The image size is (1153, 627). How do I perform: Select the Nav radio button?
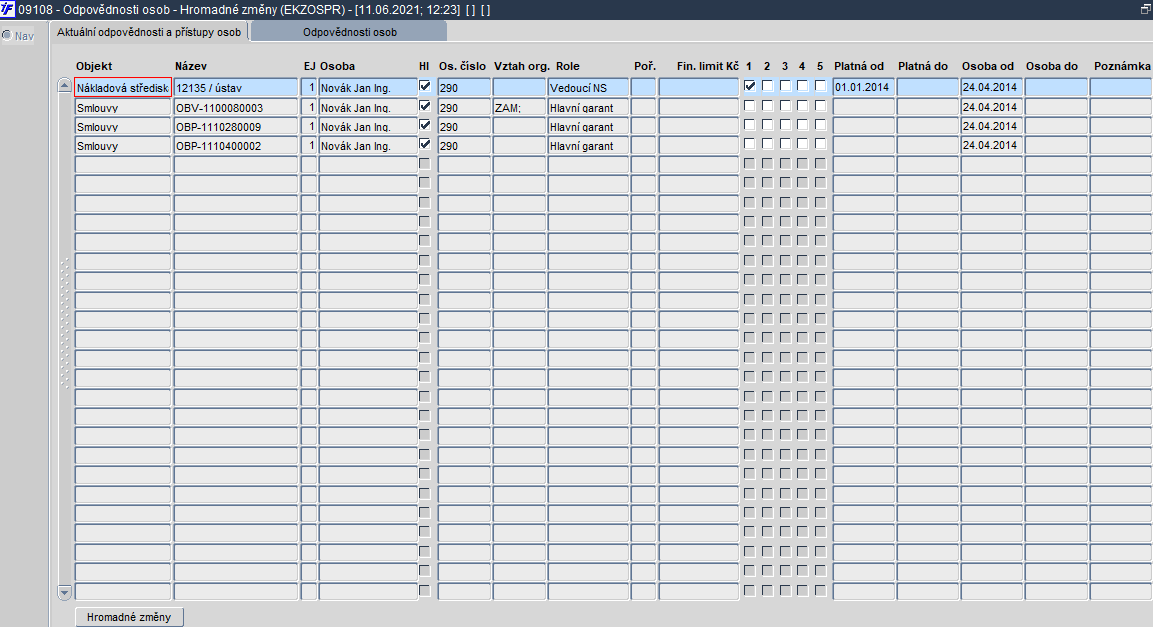coord(7,35)
